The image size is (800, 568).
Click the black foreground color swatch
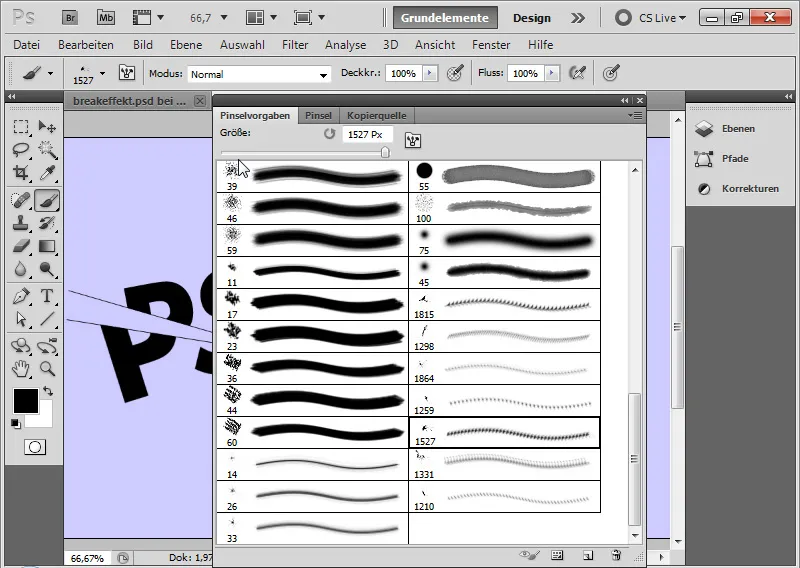[26, 401]
